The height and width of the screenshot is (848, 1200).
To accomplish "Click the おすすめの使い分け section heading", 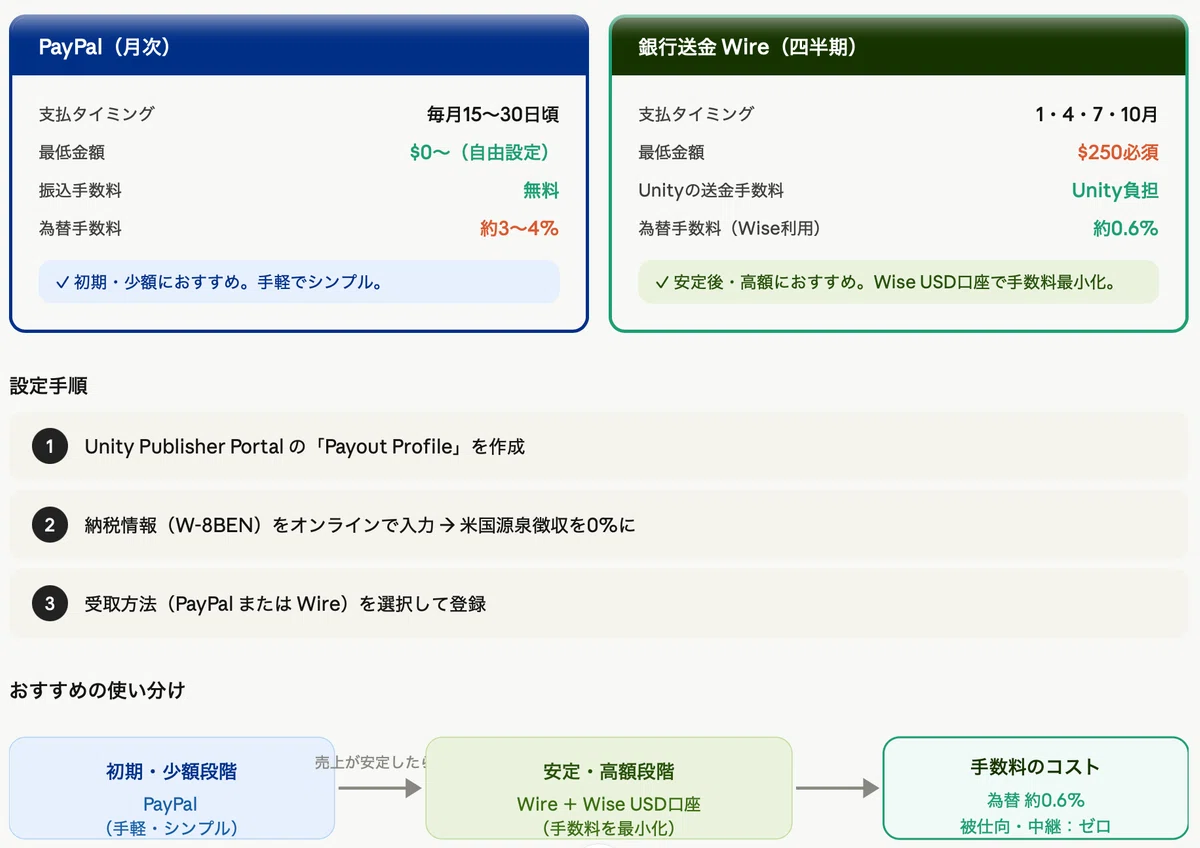I will pos(97,690).
